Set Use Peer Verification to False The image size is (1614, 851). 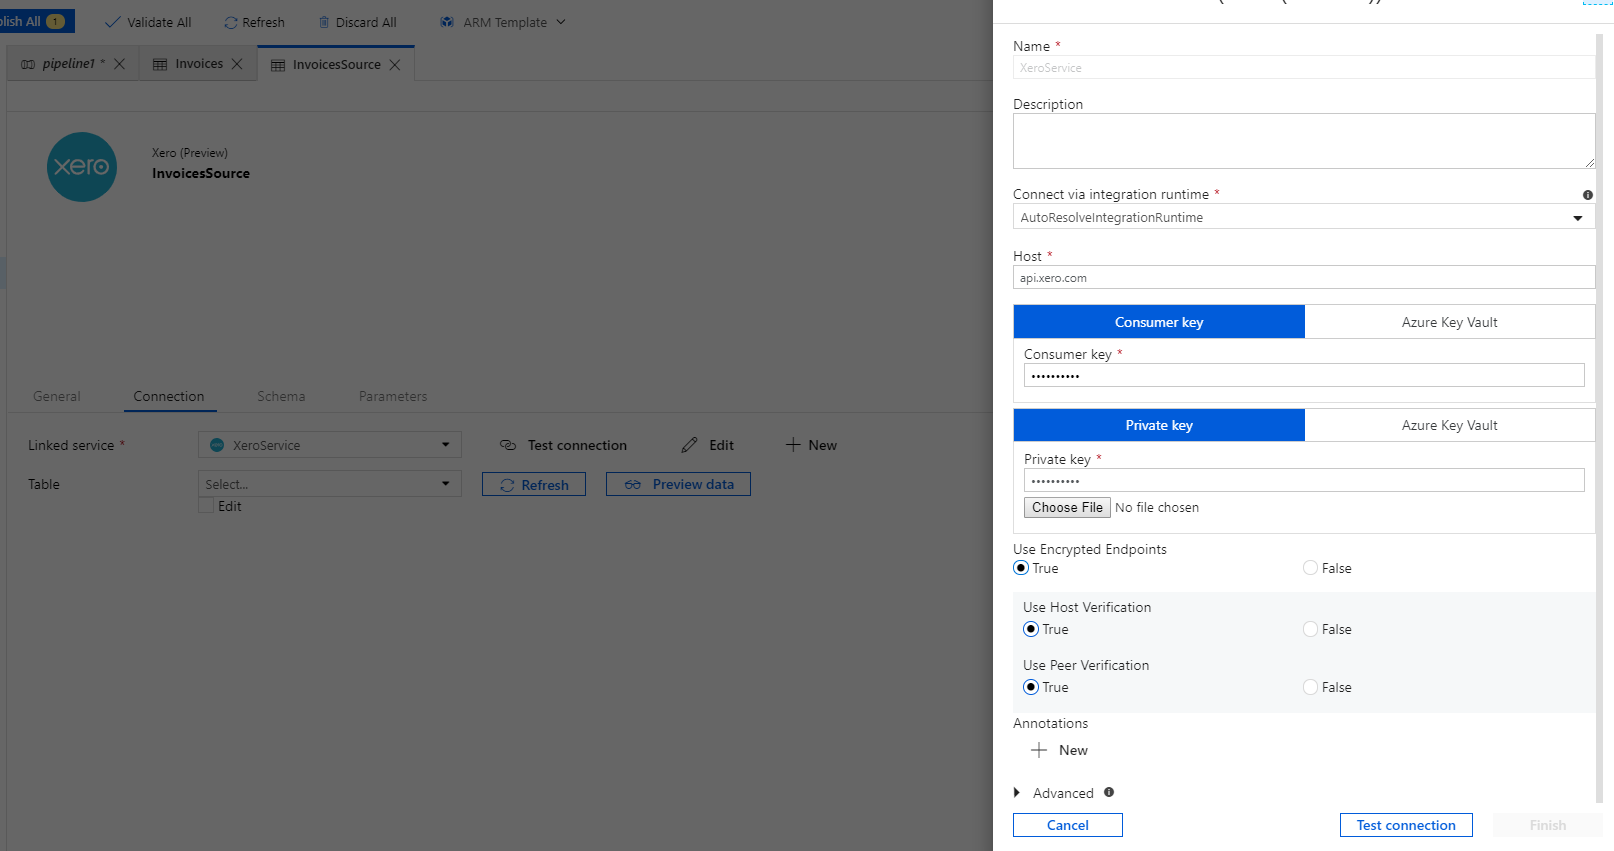[x=1310, y=687]
